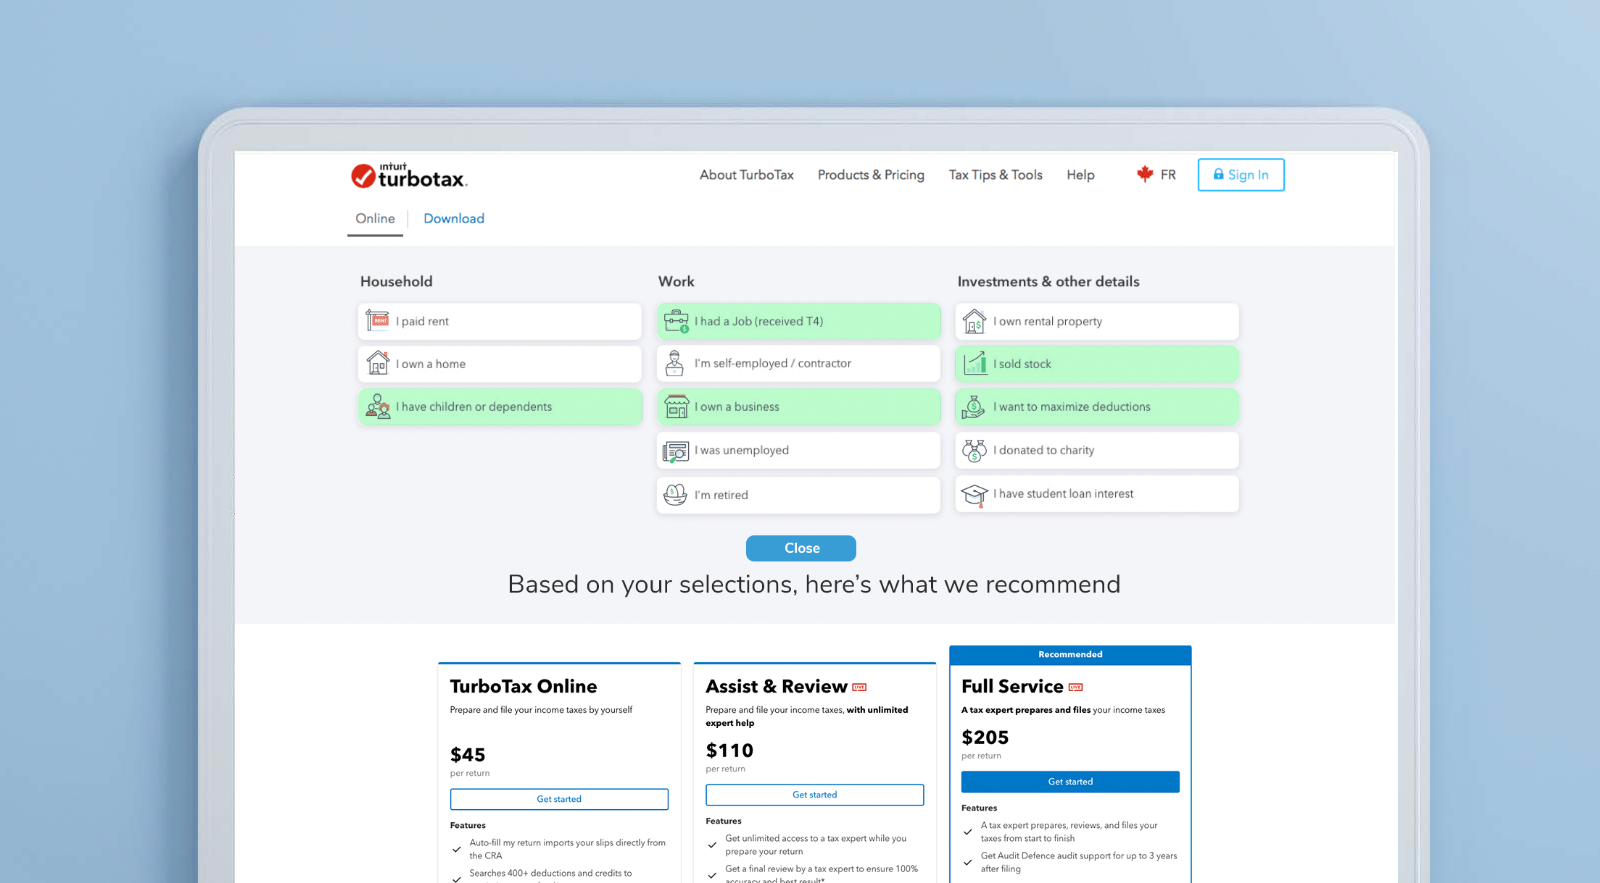Click the graduation cap icon for student loan
The height and width of the screenshot is (883, 1600).
tap(974, 494)
